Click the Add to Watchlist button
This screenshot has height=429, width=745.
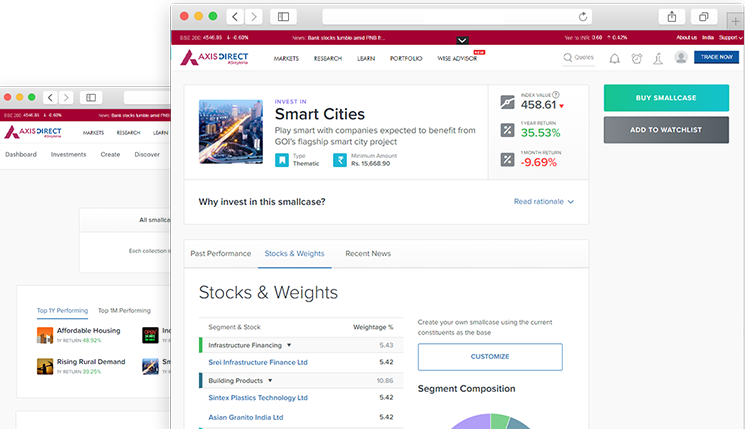(666, 130)
